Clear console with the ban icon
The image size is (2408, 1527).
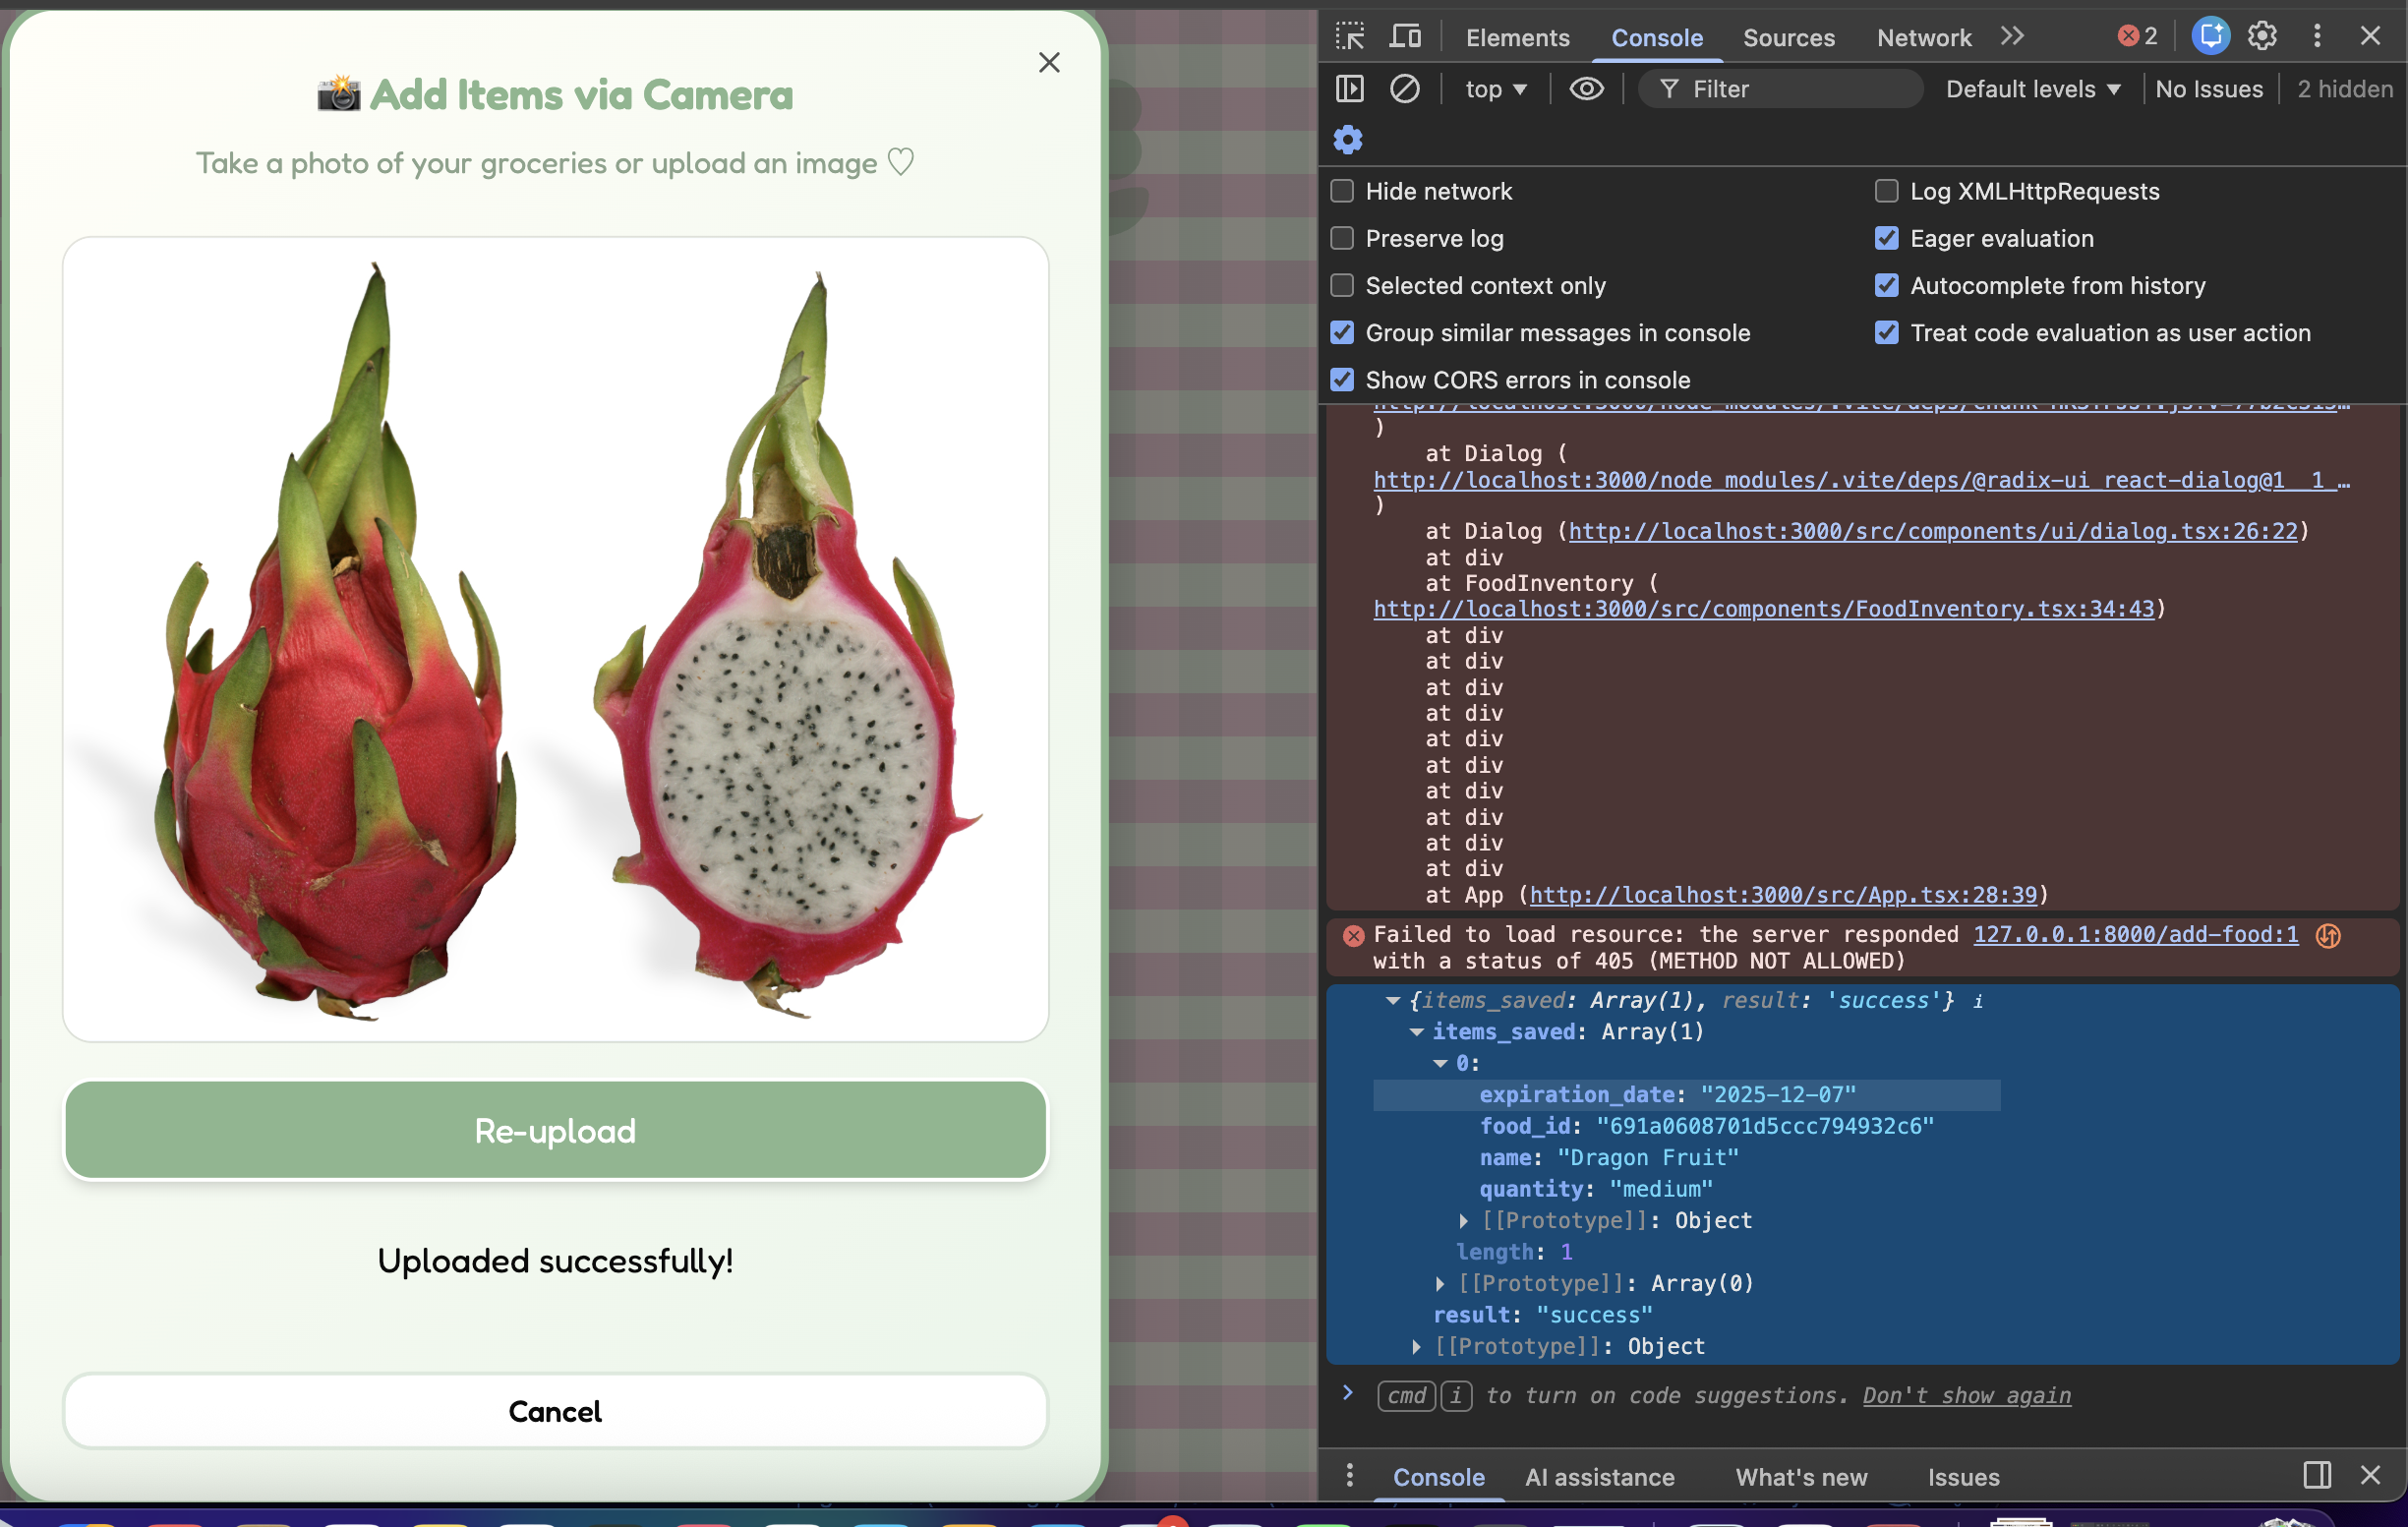[1404, 89]
